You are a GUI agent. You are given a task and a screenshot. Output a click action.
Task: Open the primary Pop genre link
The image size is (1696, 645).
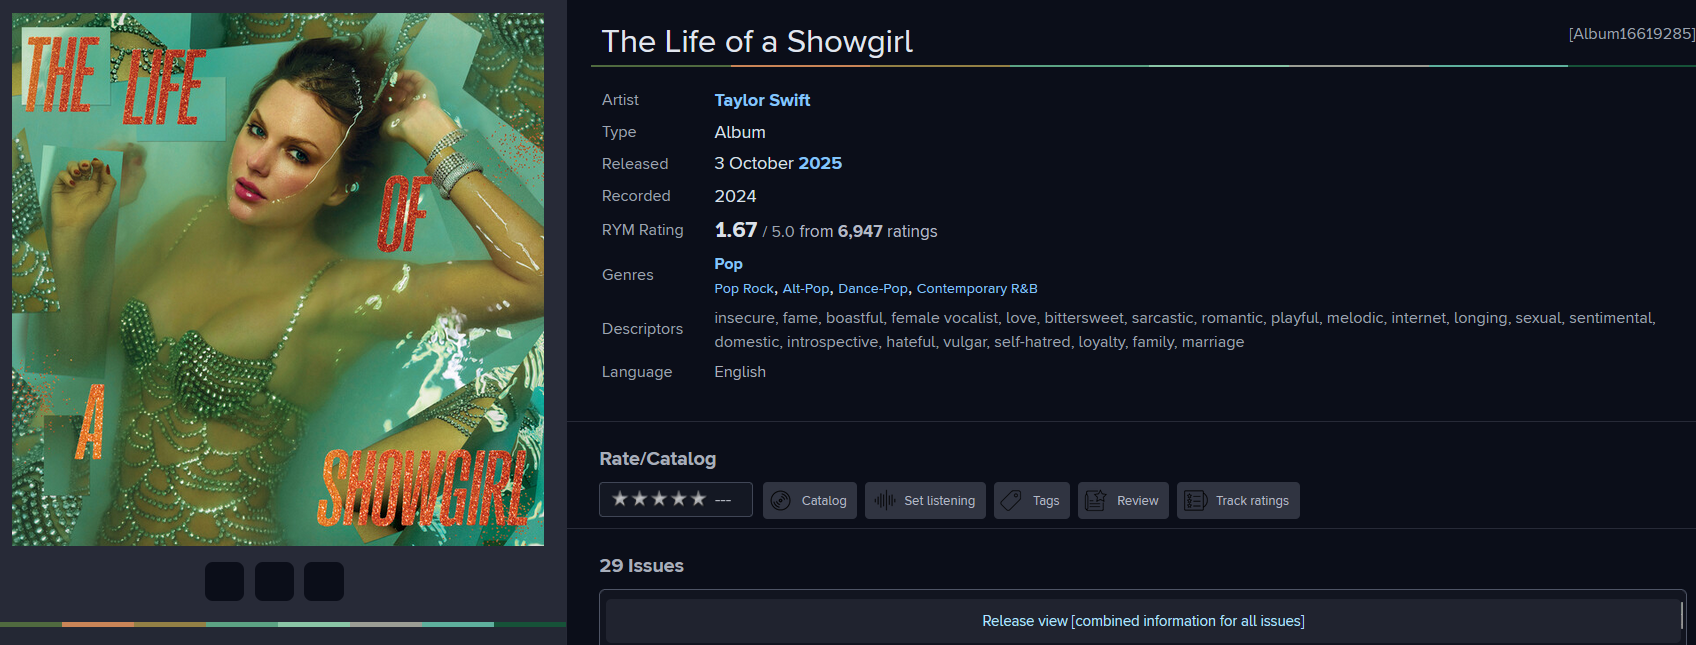point(728,264)
